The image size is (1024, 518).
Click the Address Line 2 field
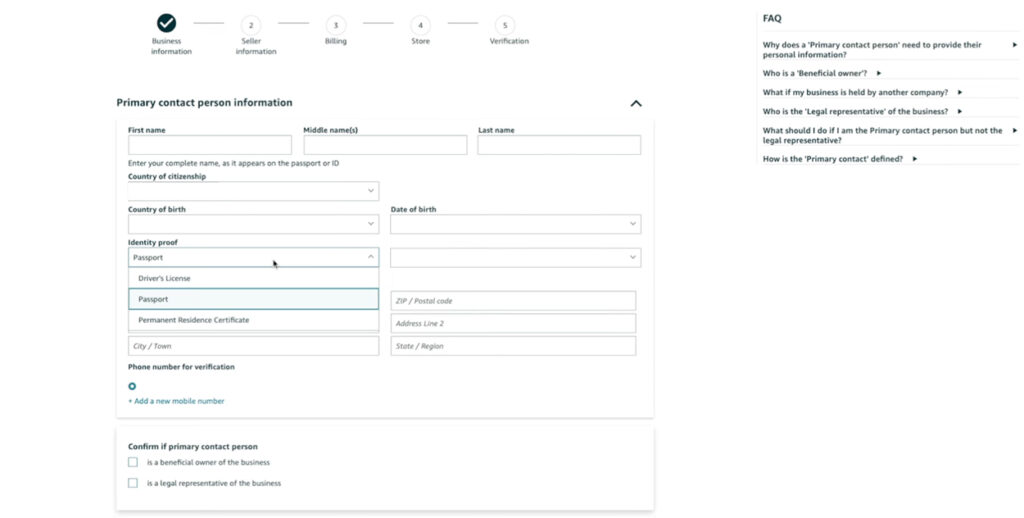pos(513,323)
